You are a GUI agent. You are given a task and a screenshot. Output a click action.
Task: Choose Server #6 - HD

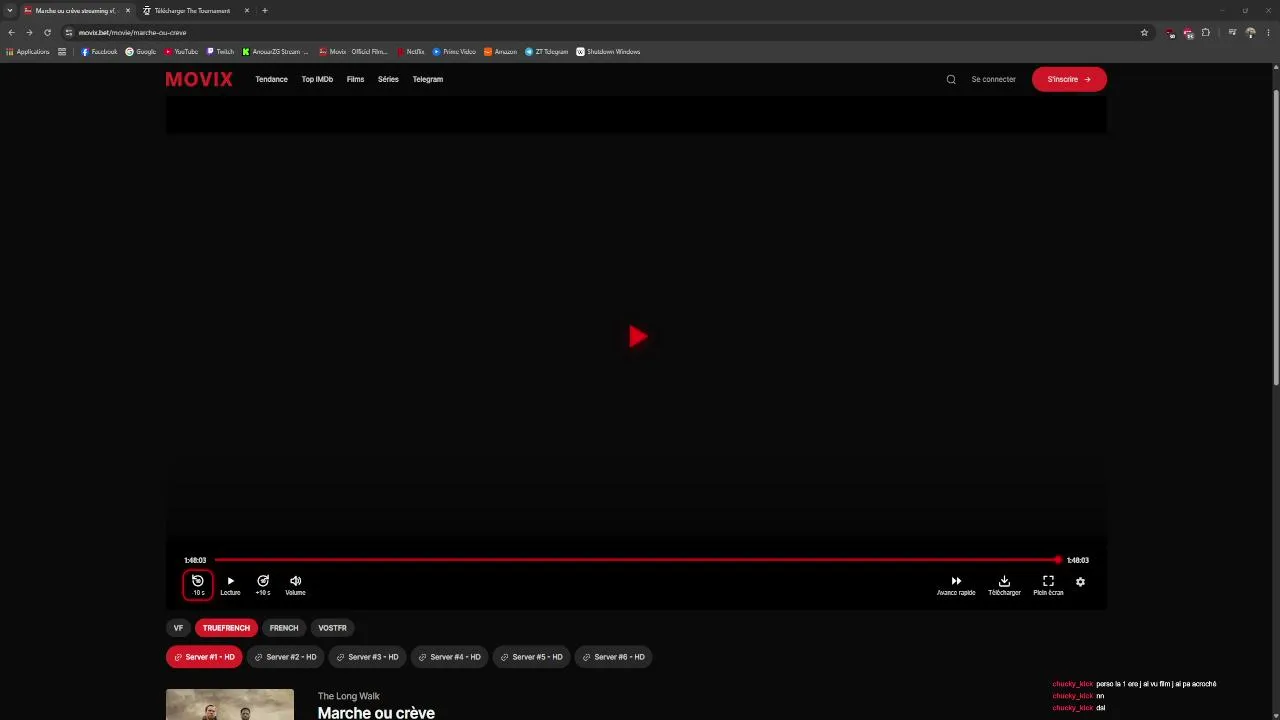pyautogui.click(x=614, y=657)
